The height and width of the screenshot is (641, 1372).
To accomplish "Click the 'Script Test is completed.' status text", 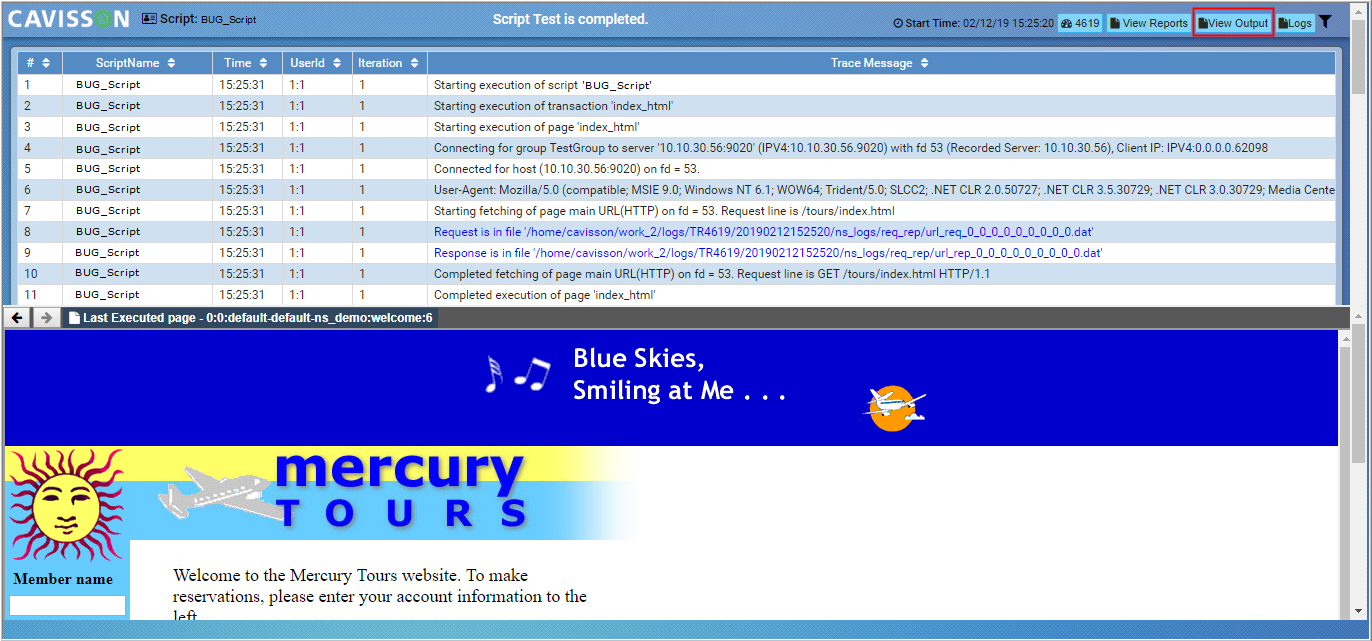I will [570, 19].
